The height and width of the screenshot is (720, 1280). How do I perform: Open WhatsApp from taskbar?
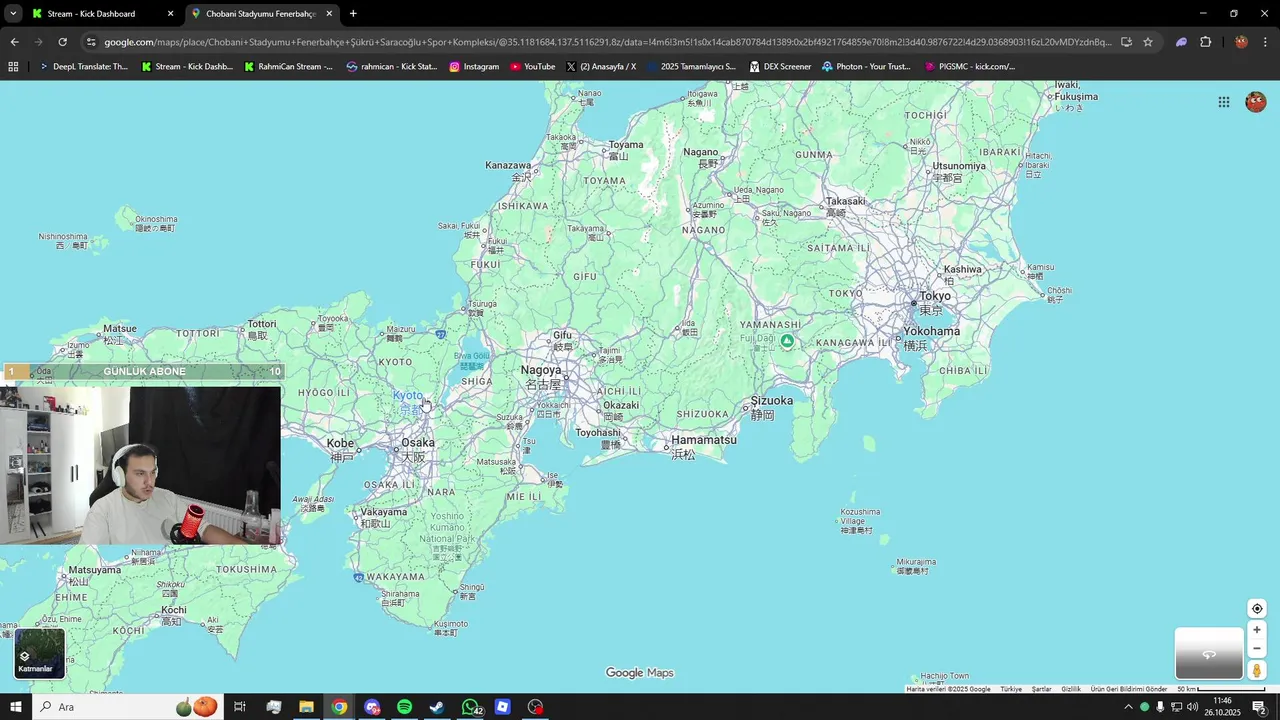[x=470, y=707]
